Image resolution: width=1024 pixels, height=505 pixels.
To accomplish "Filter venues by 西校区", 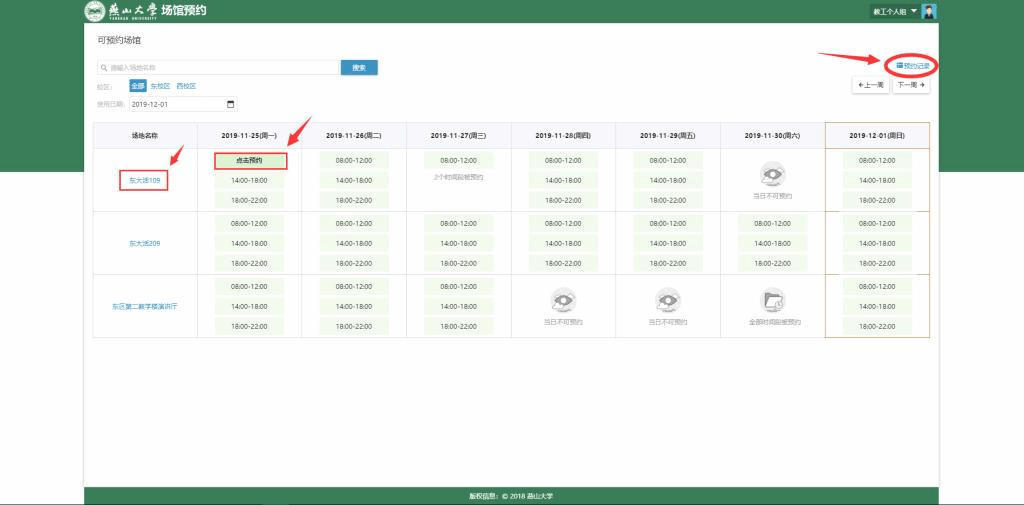I will click(x=186, y=87).
